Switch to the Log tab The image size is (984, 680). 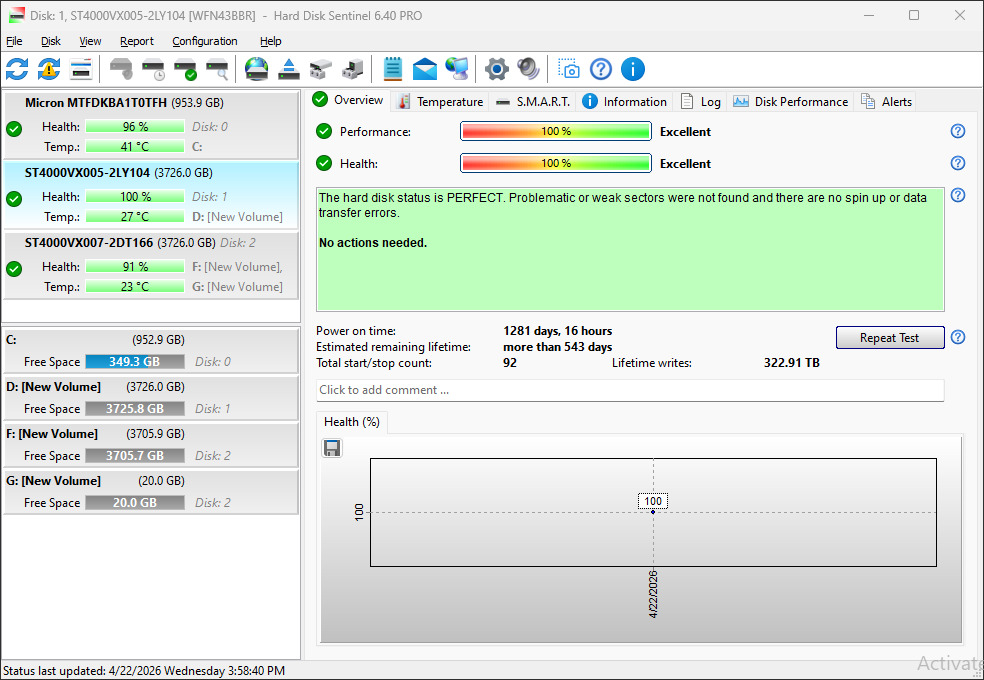pos(700,102)
